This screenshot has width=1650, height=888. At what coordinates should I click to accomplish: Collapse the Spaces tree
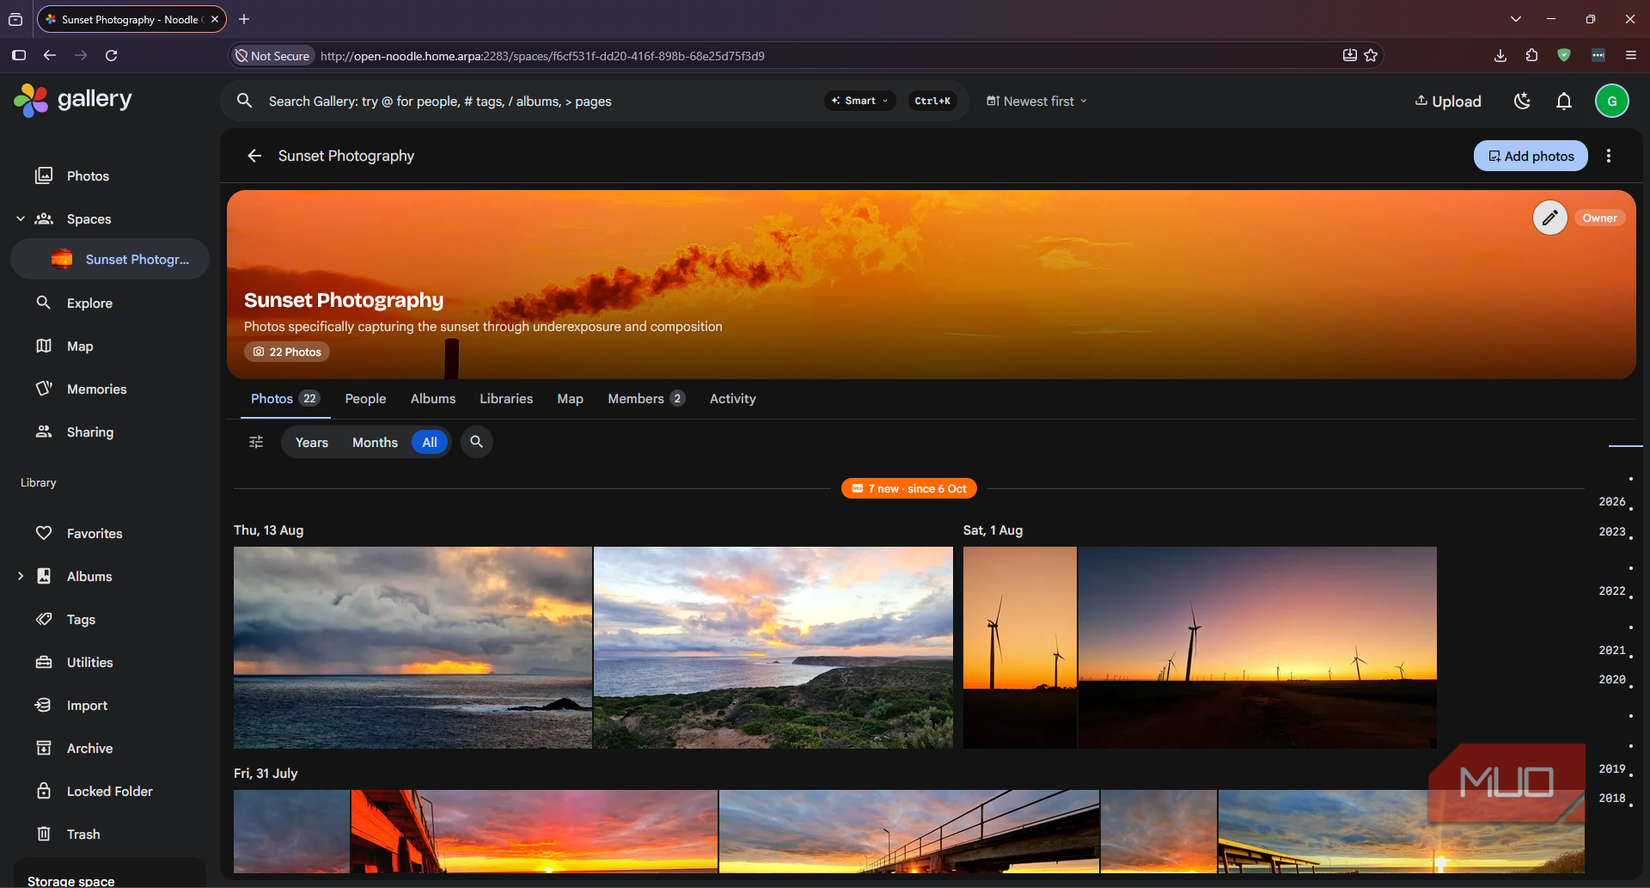[x=20, y=219]
